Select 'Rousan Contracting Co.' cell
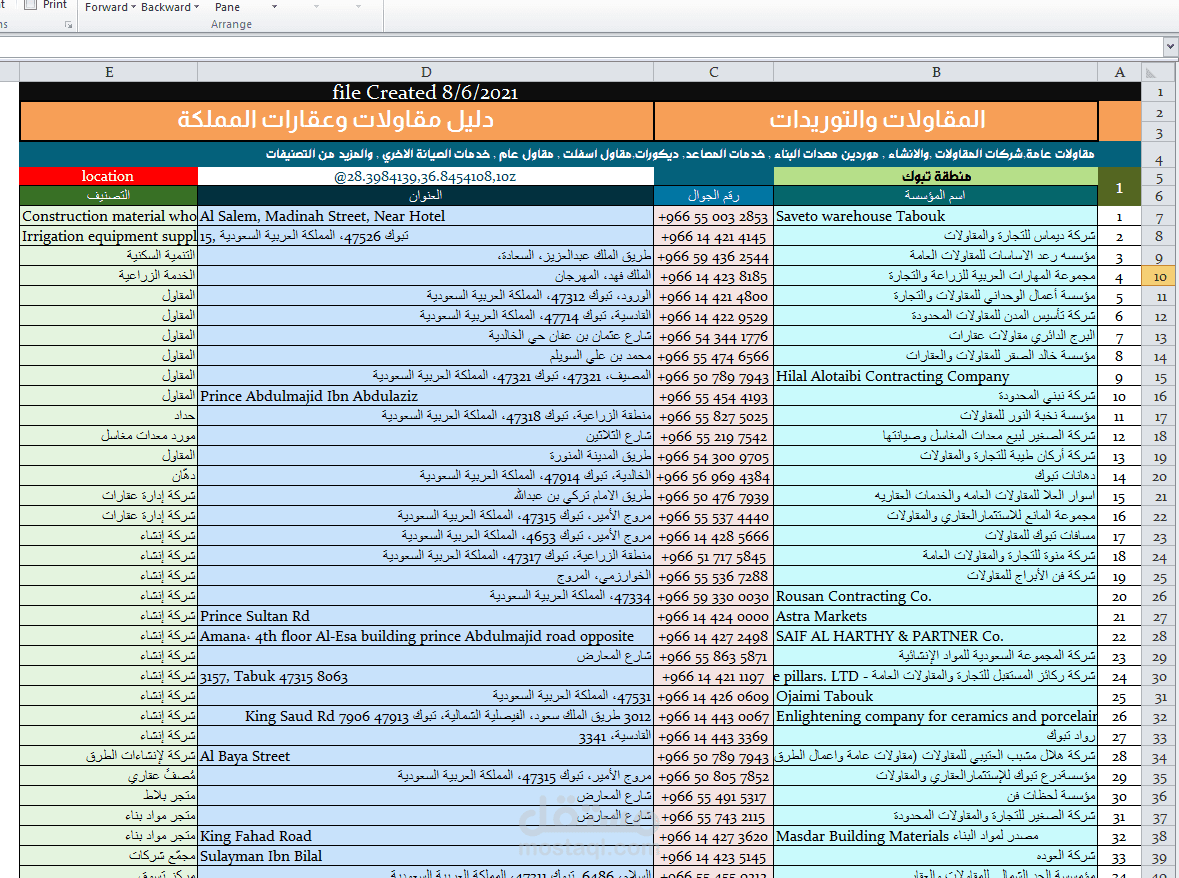 tap(936, 597)
